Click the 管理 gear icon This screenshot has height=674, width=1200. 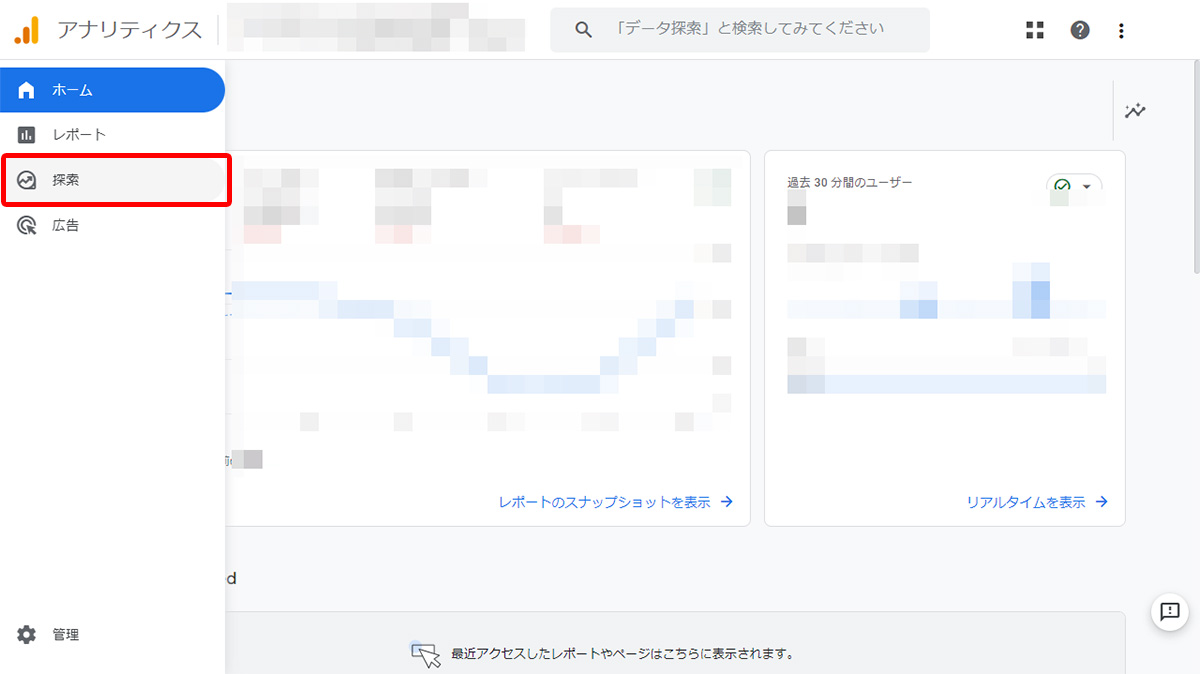click(x=27, y=634)
